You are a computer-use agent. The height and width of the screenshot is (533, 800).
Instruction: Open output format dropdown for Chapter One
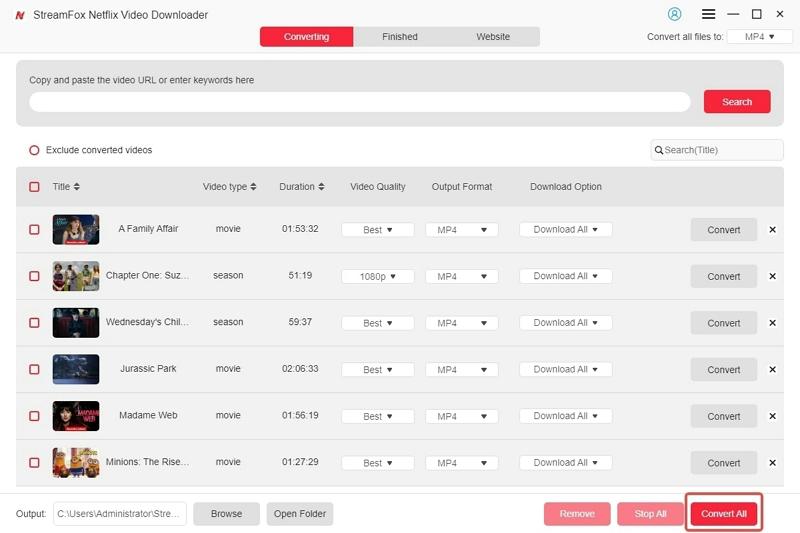[x=462, y=276]
